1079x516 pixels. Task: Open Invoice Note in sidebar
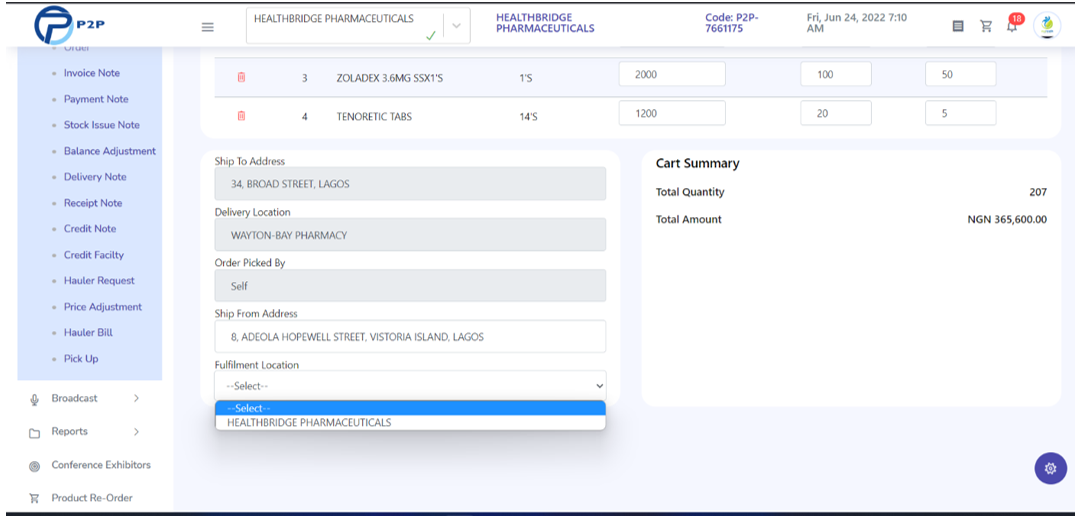[x=92, y=73]
